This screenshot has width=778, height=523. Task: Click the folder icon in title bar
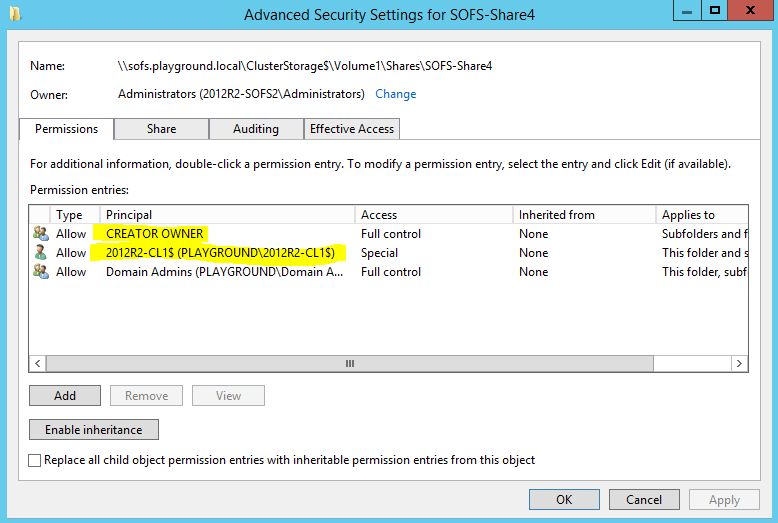[15, 14]
